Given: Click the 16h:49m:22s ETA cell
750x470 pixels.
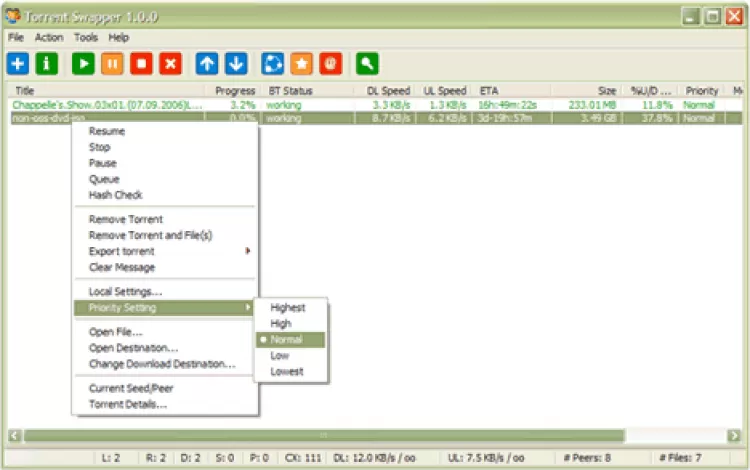Looking at the screenshot, I should [x=507, y=105].
